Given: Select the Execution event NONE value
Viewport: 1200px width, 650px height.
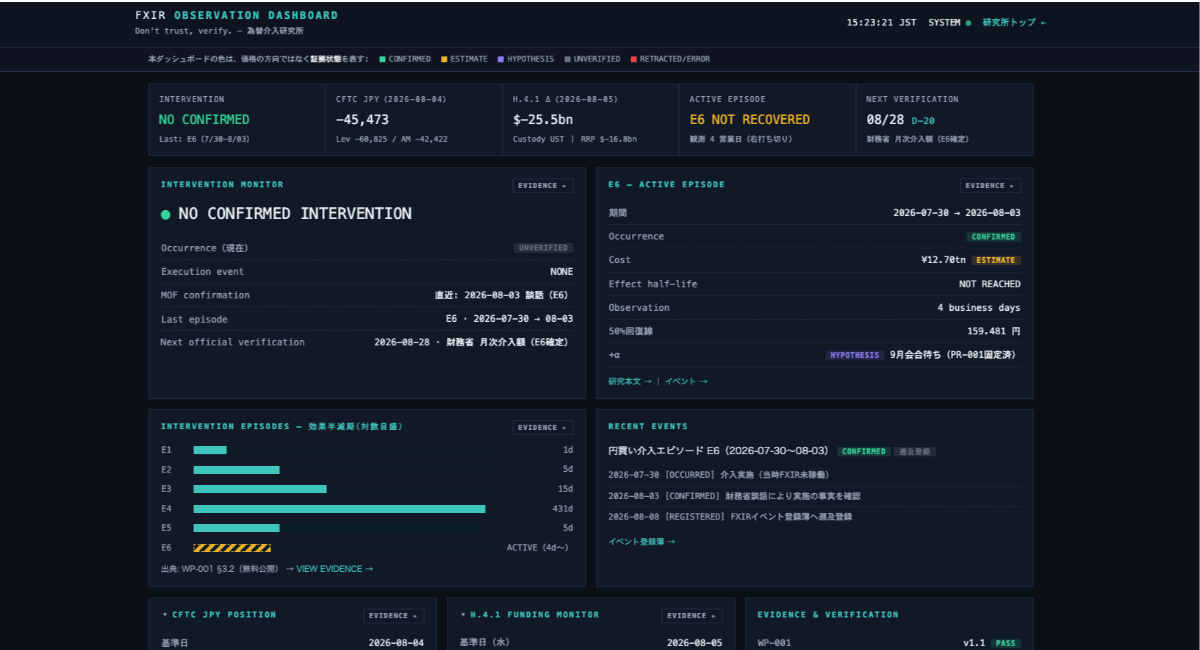Looking at the screenshot, I should click(x=561, y=272).
